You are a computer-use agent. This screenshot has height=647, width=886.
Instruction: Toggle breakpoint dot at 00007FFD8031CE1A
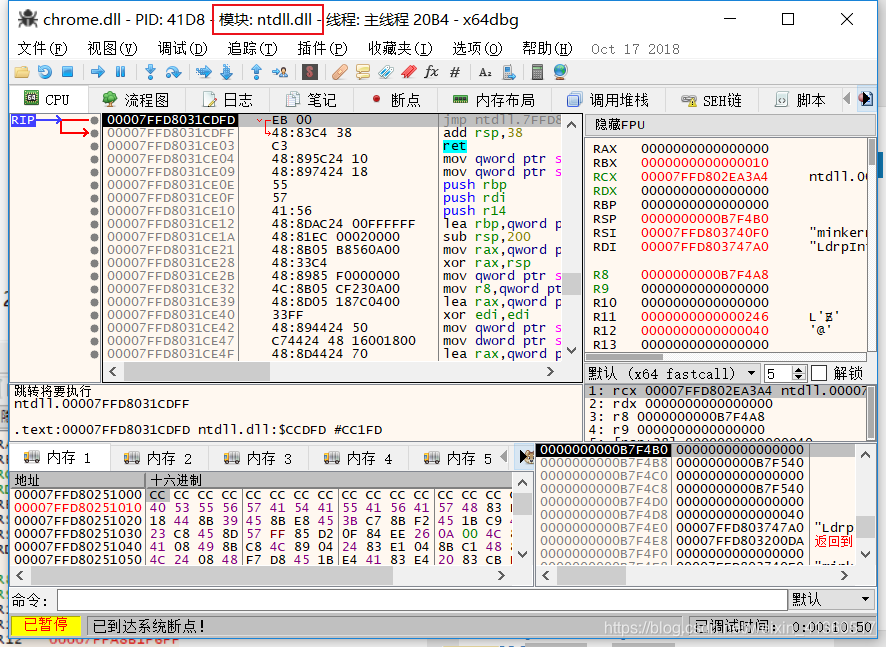(94, 237)
